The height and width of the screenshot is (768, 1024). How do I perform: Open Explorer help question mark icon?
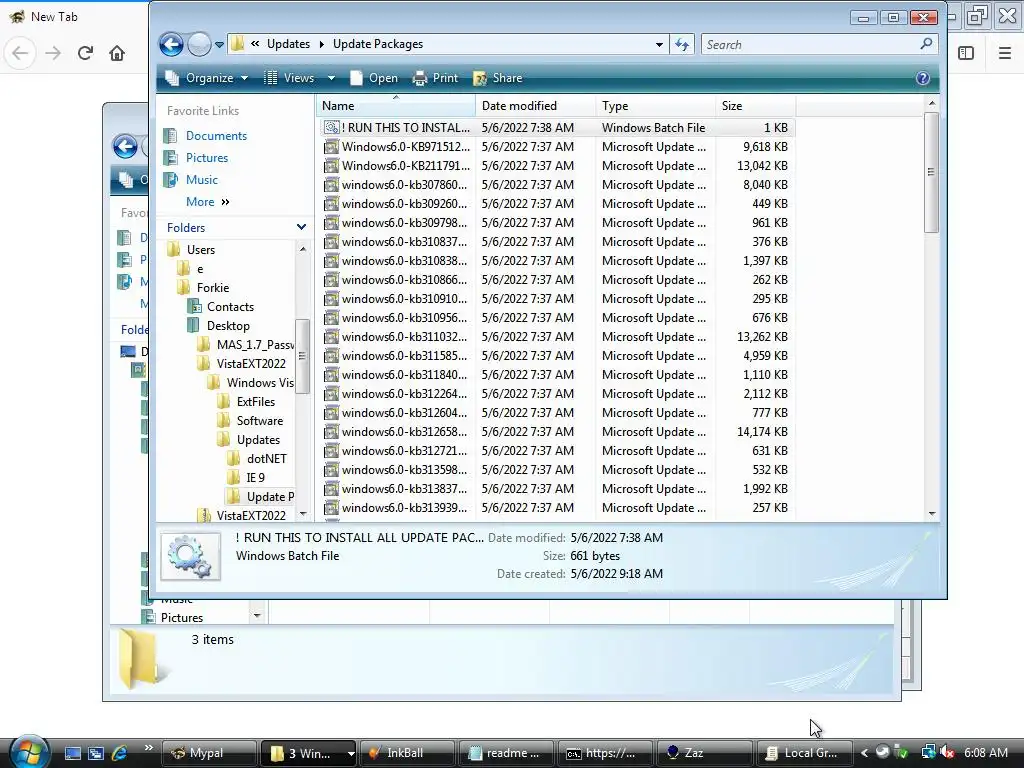pyautogui.click(x=923, y=78)
